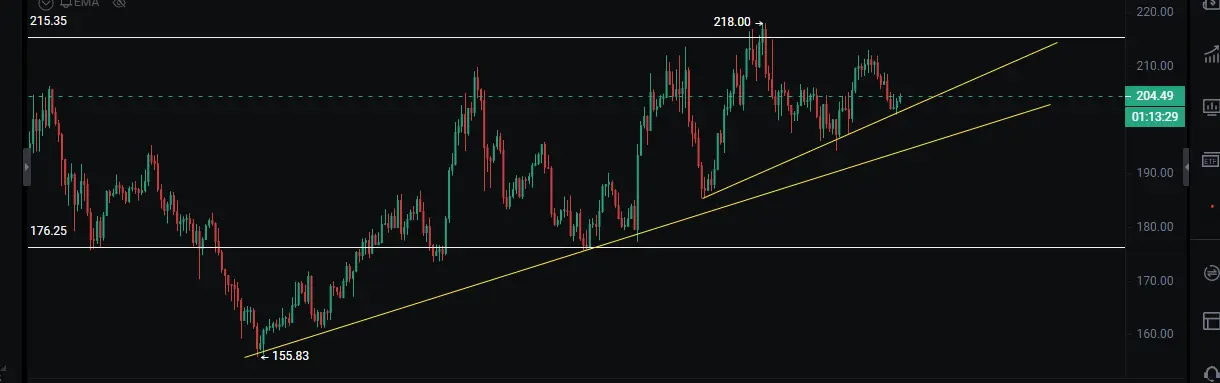1220x383 pixels.
Task: Expand the left panel using the edge handle
Action: click(x=27, y=167)
